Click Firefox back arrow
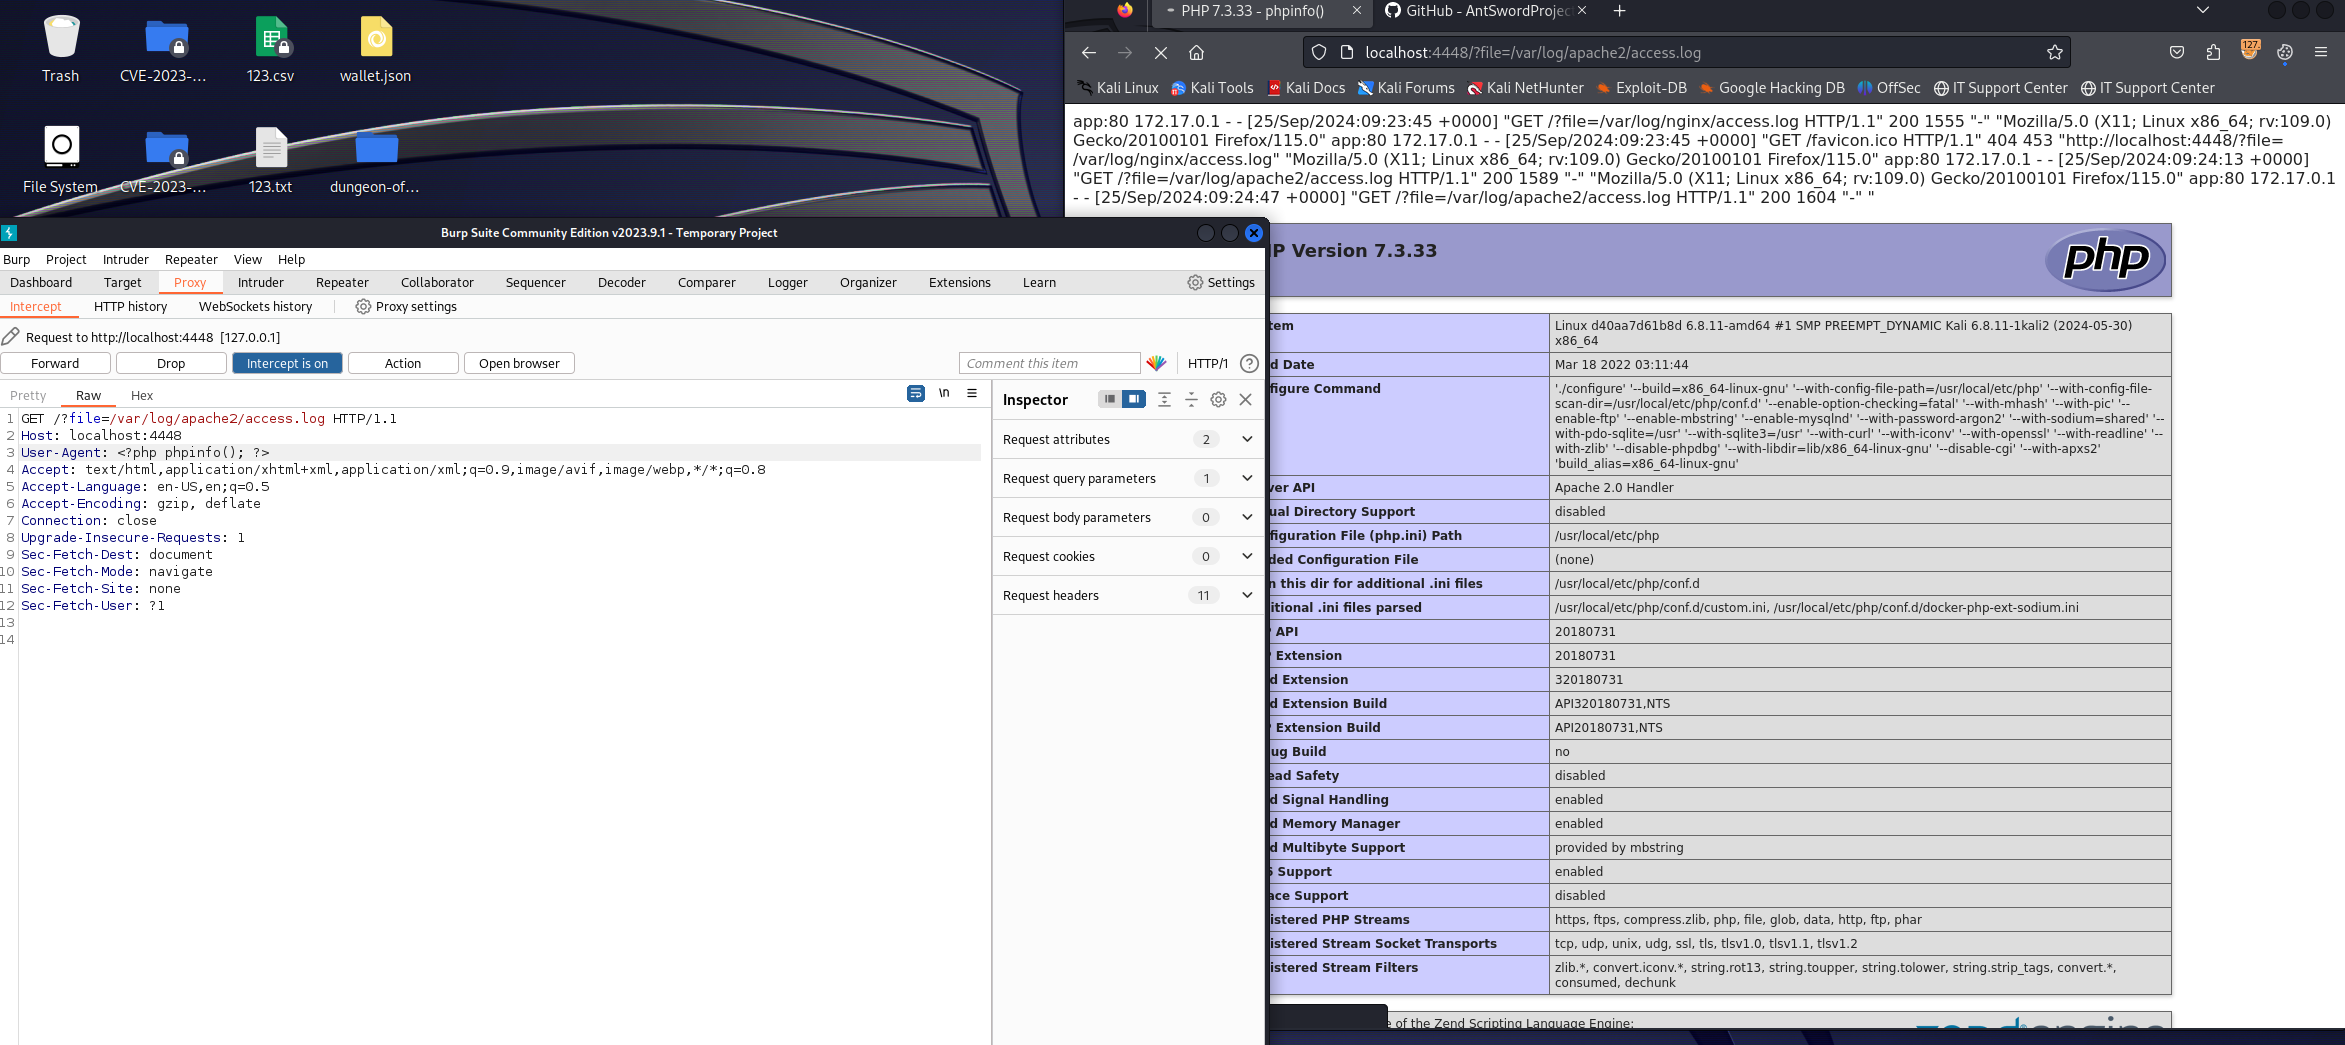 tap(1089, 52)
